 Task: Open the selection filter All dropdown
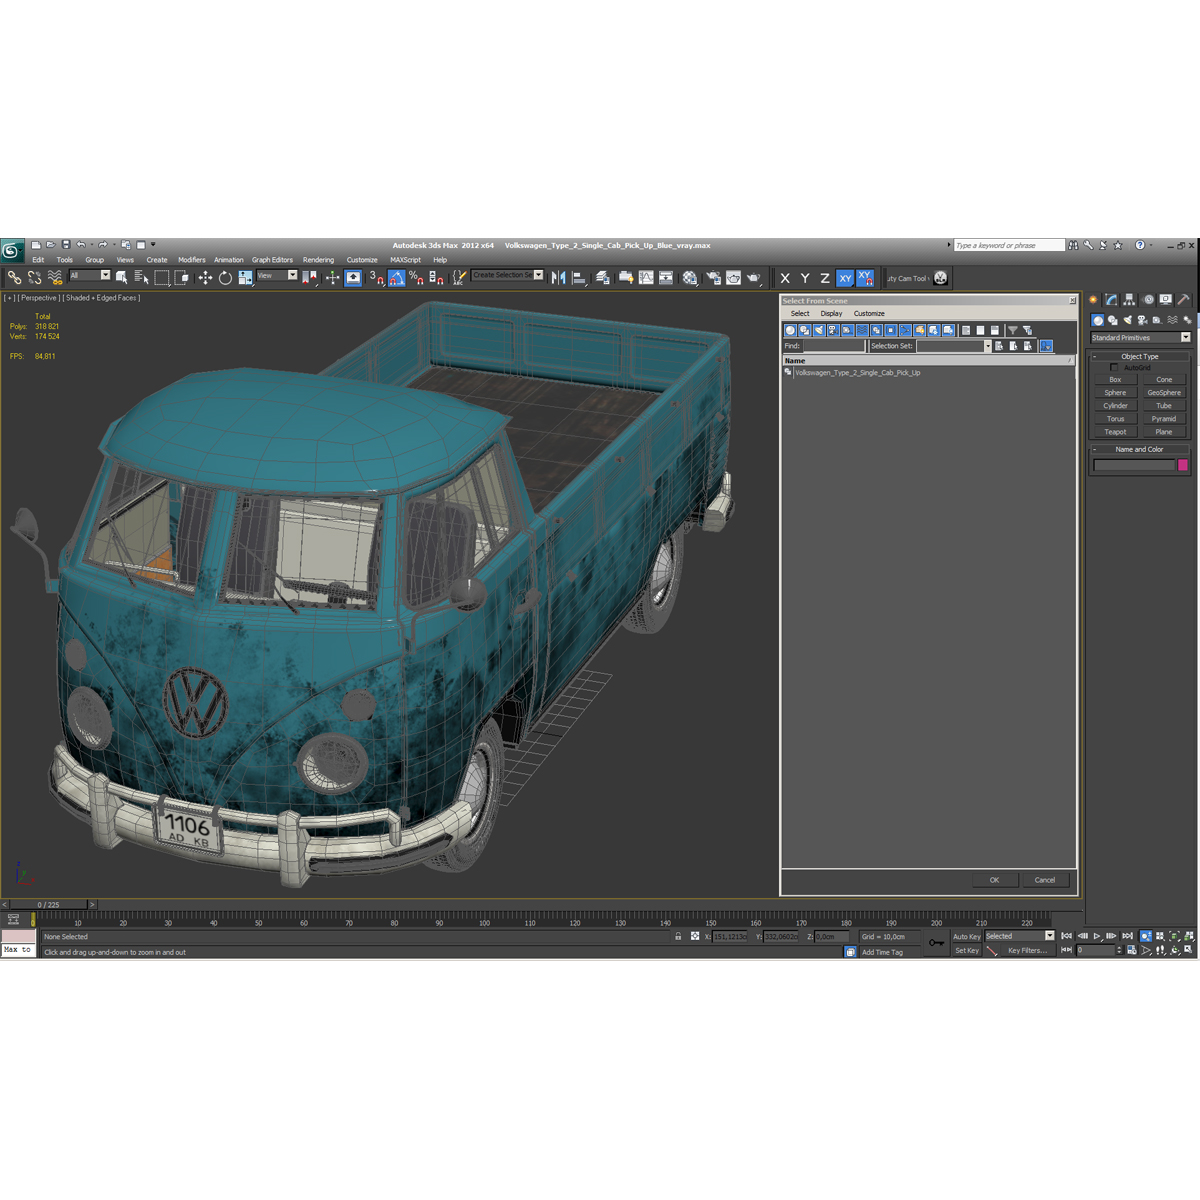pos(89,275)
